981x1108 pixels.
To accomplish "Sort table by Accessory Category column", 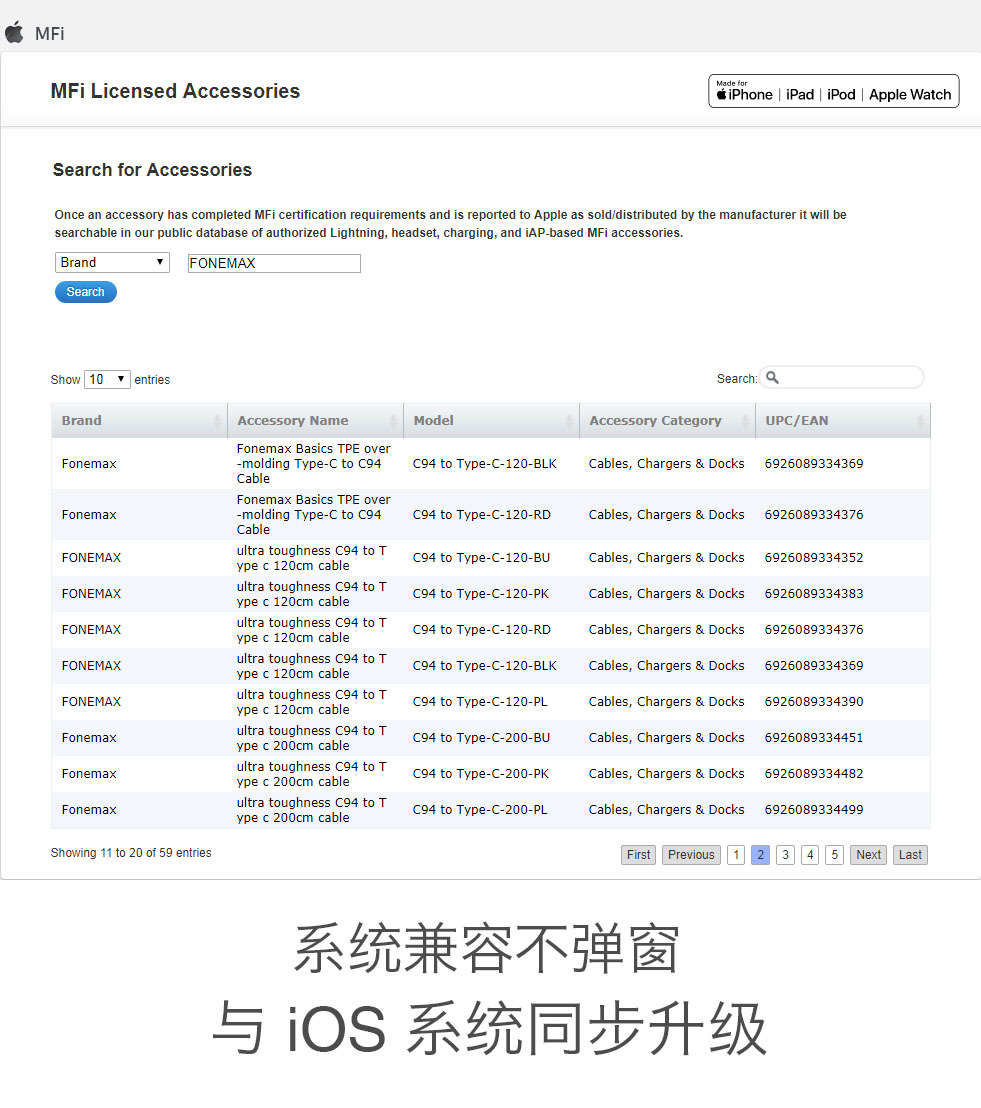I will [667, 420].
